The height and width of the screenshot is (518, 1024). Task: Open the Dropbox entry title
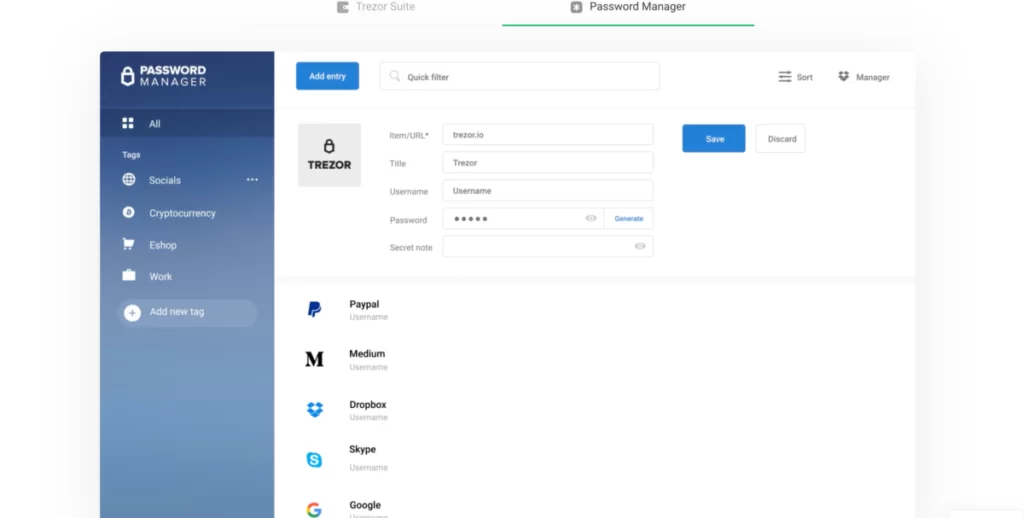(368, 404)
